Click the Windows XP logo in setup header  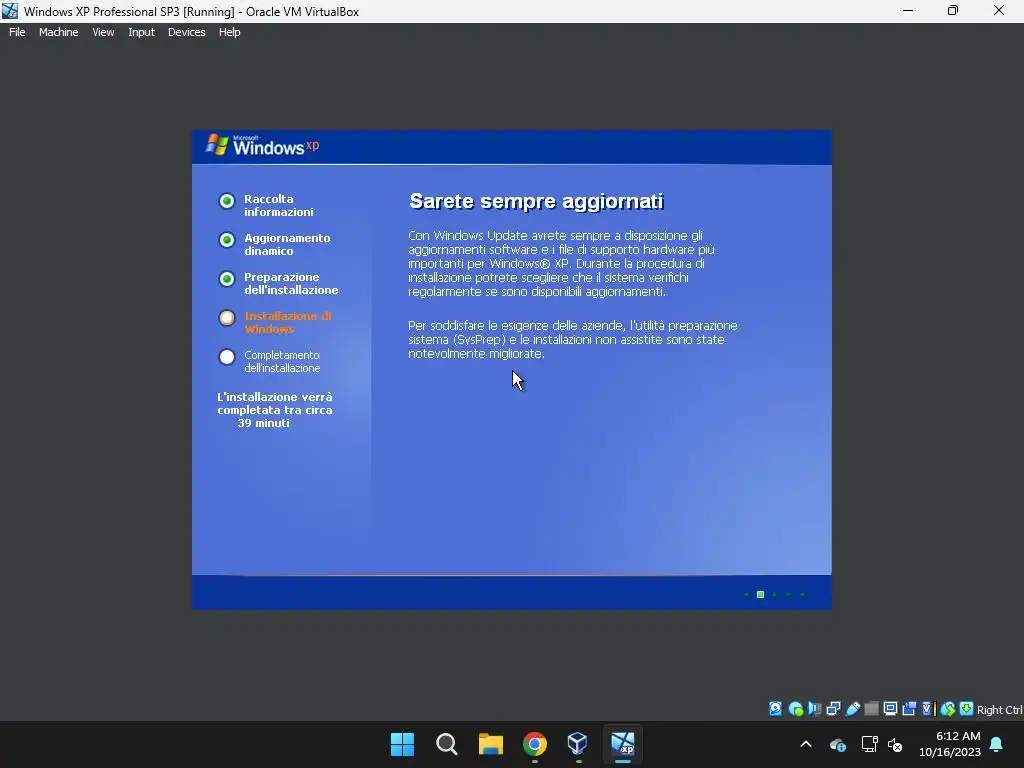[x=263, y=146]
